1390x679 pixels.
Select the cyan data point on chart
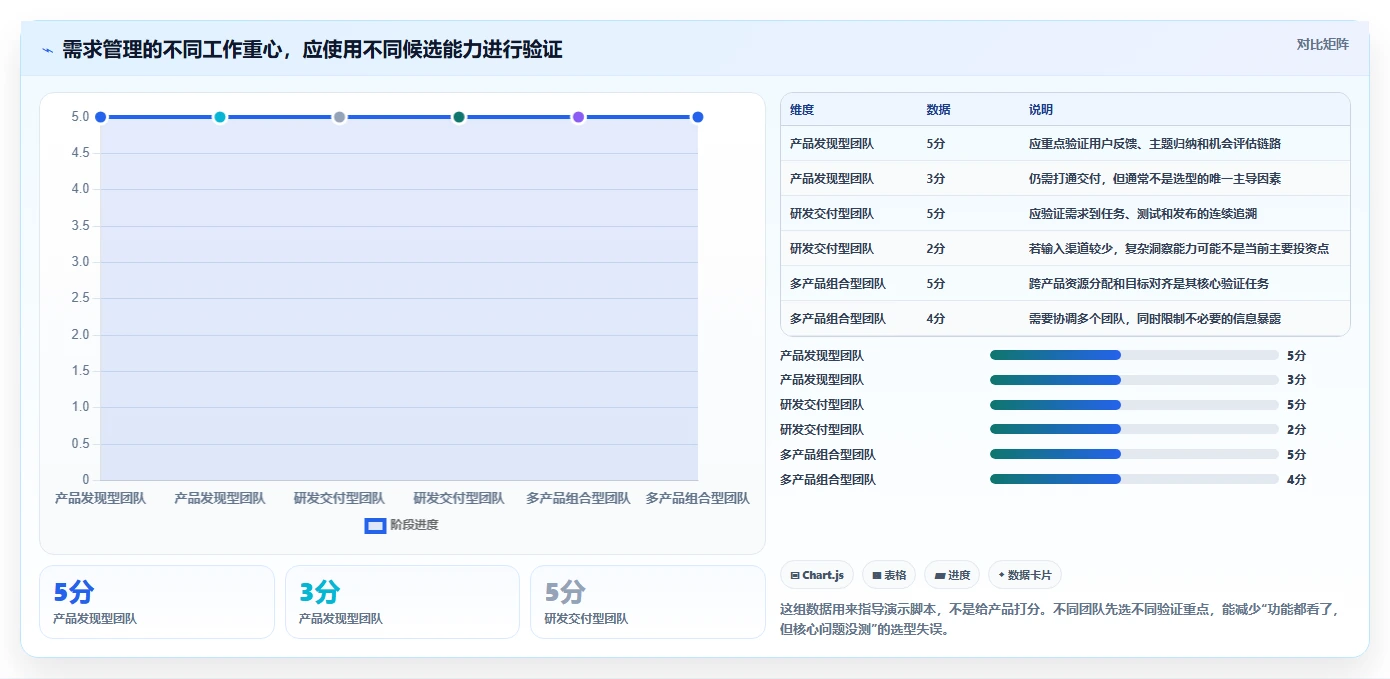click(220, 117)
